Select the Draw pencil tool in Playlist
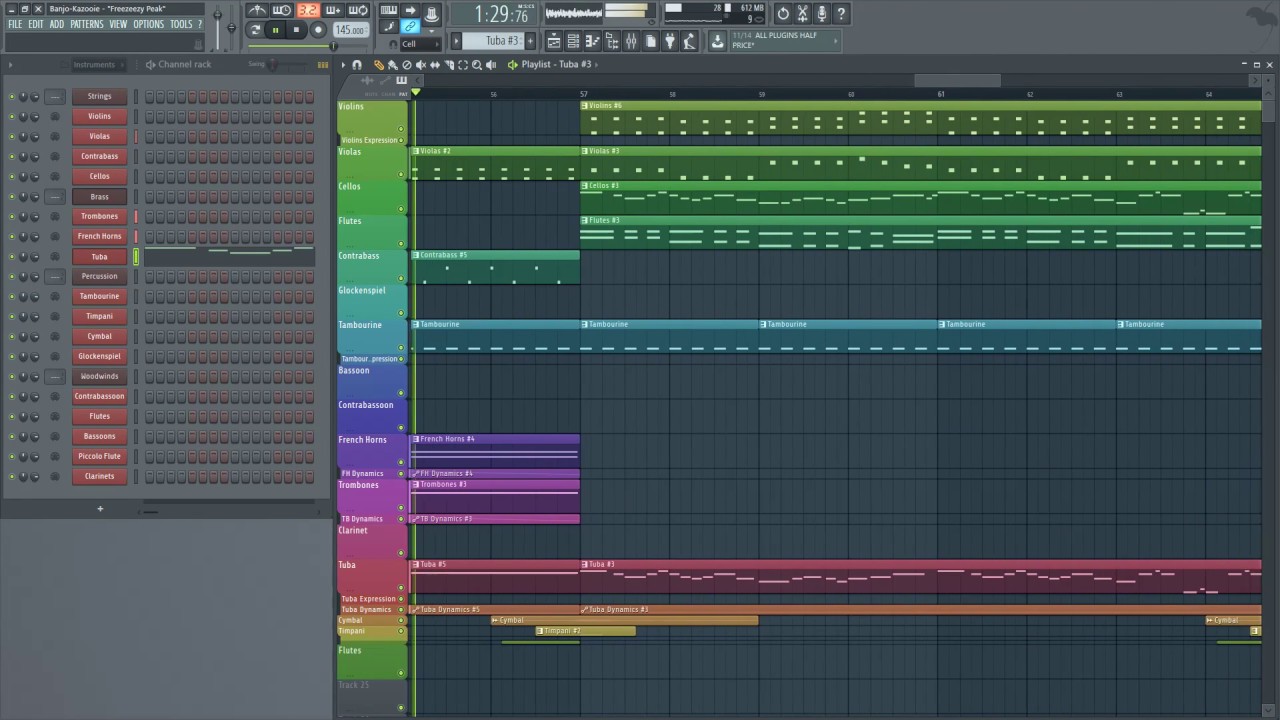The width and height of the screenshot is (1280, 720). point(378,65)
